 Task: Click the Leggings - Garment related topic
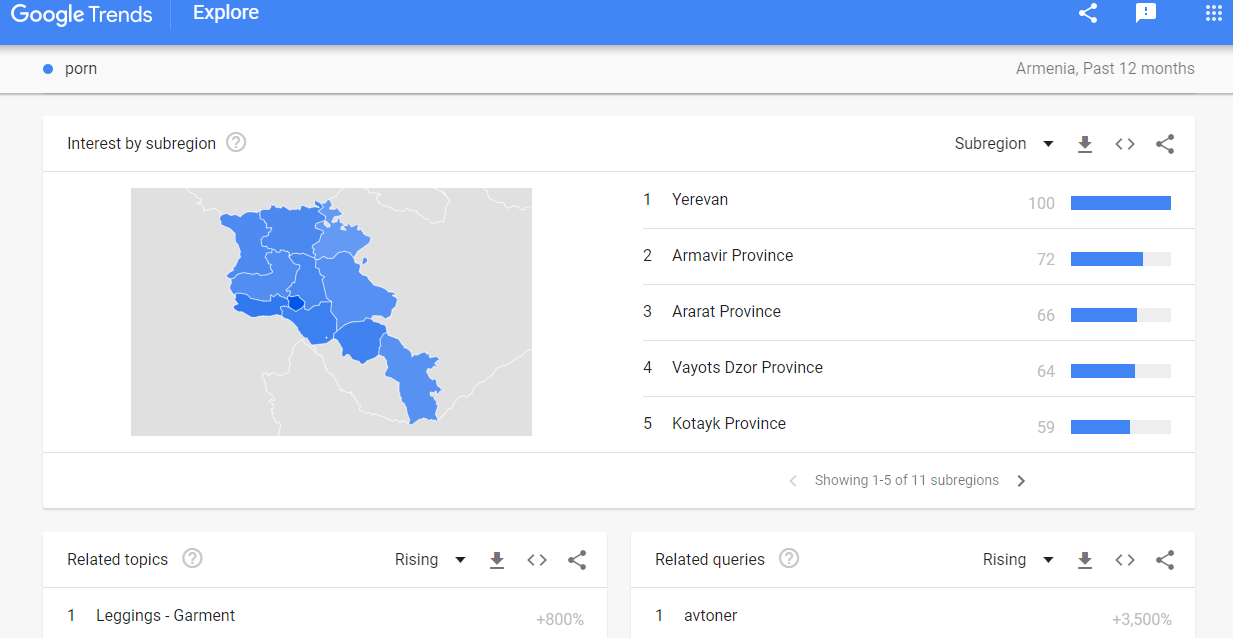pyautogui.click(x=165, y=616)
